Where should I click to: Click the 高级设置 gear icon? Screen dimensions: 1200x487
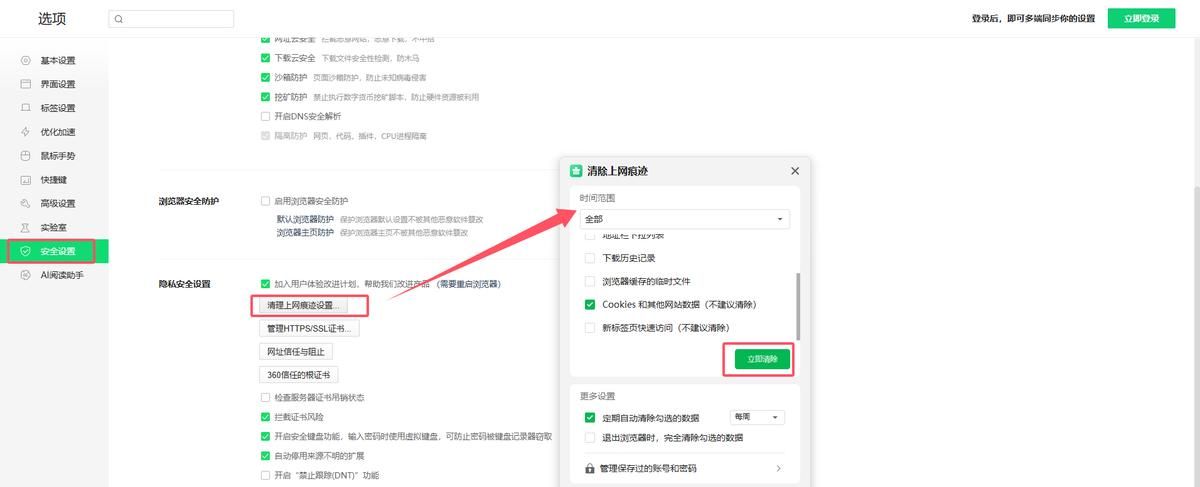26,203
